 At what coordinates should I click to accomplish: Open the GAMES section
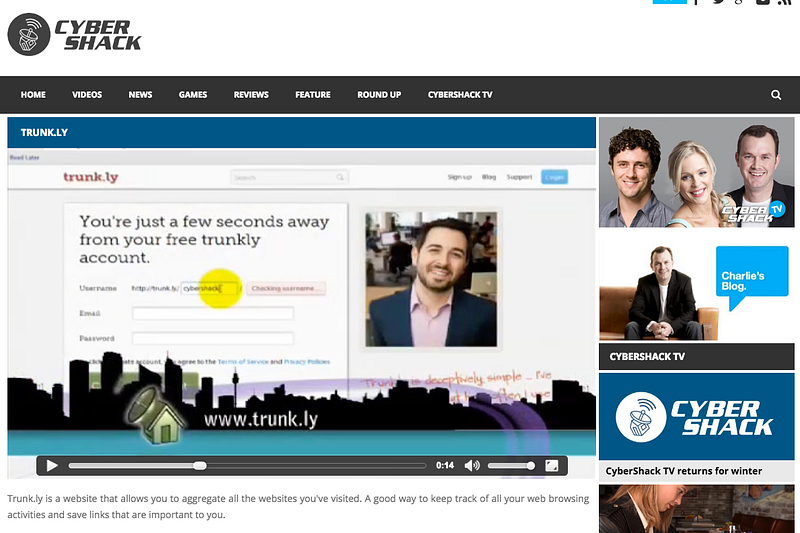(x=193, y=95)
